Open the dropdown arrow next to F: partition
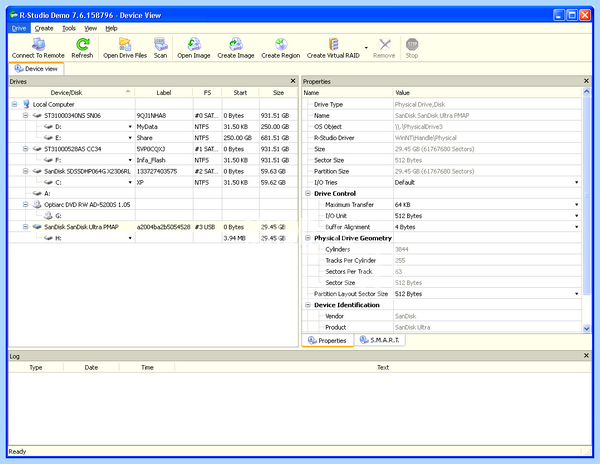Viewport: 600px width, 464px height. click(130, 160)
